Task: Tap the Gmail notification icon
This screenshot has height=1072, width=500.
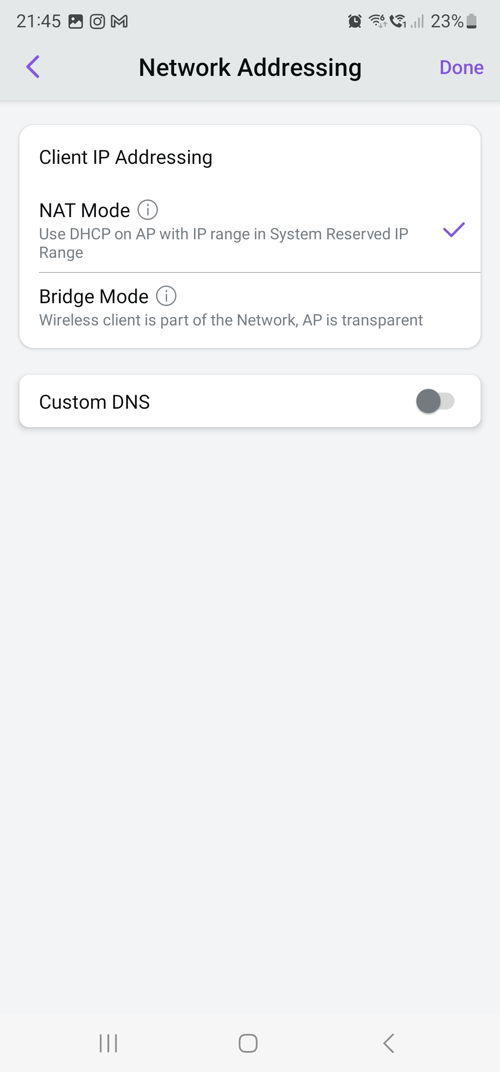Action: pos(119,22)
